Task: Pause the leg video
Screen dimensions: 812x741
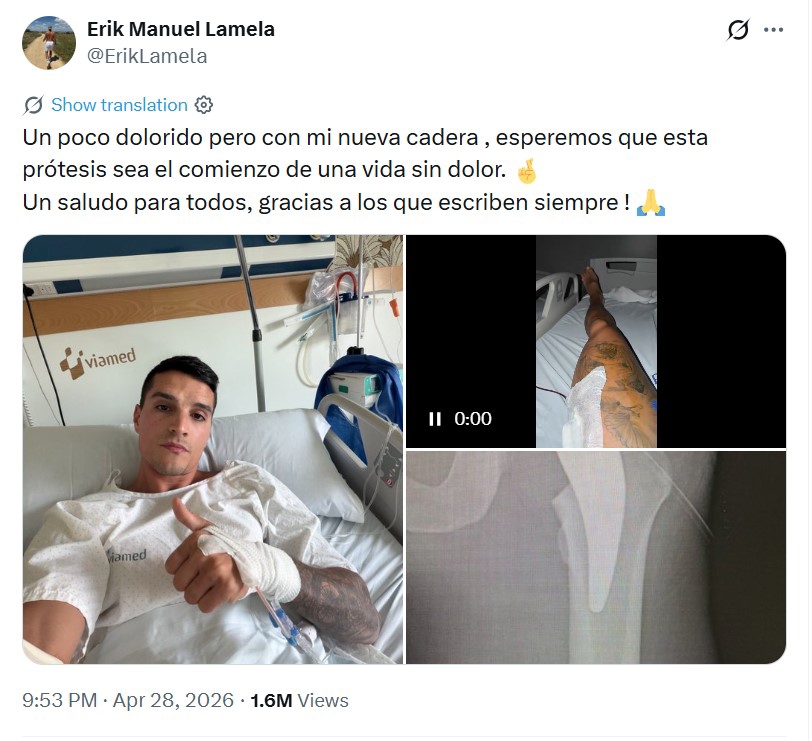Action: (434, 418)
